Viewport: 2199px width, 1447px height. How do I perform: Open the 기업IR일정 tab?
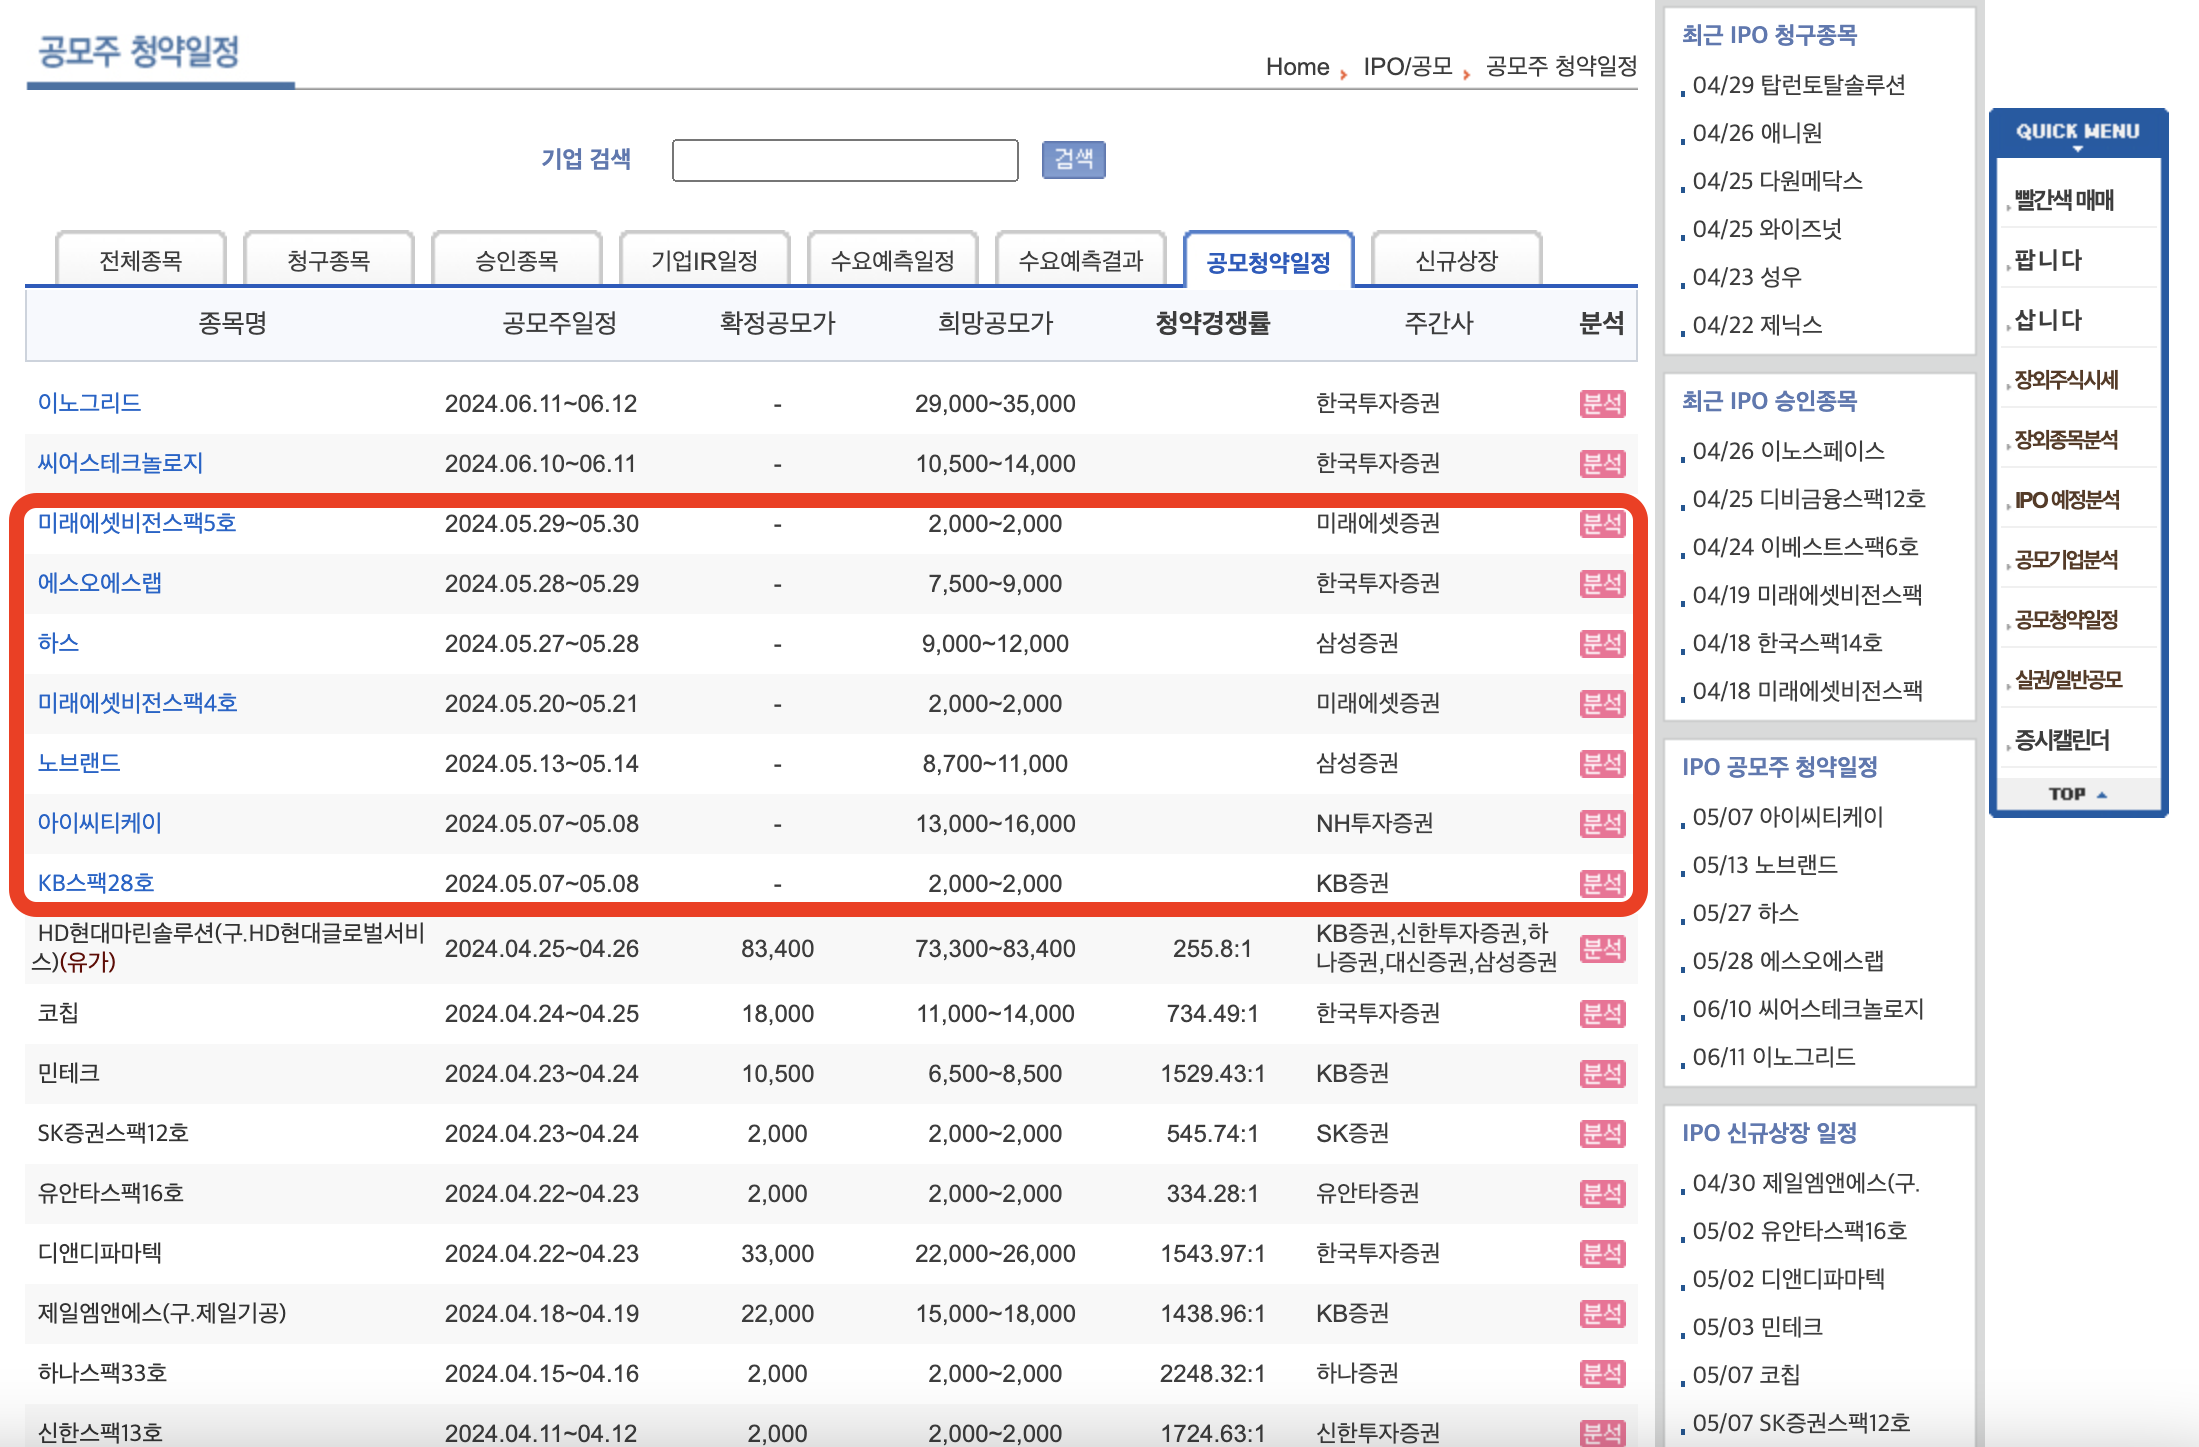point(704,258)
